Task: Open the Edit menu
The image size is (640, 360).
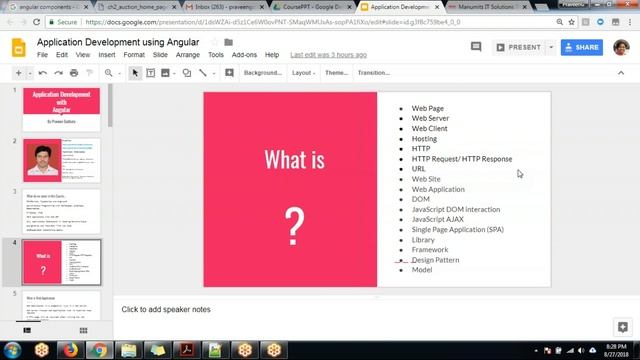Action: click(62, 55)
